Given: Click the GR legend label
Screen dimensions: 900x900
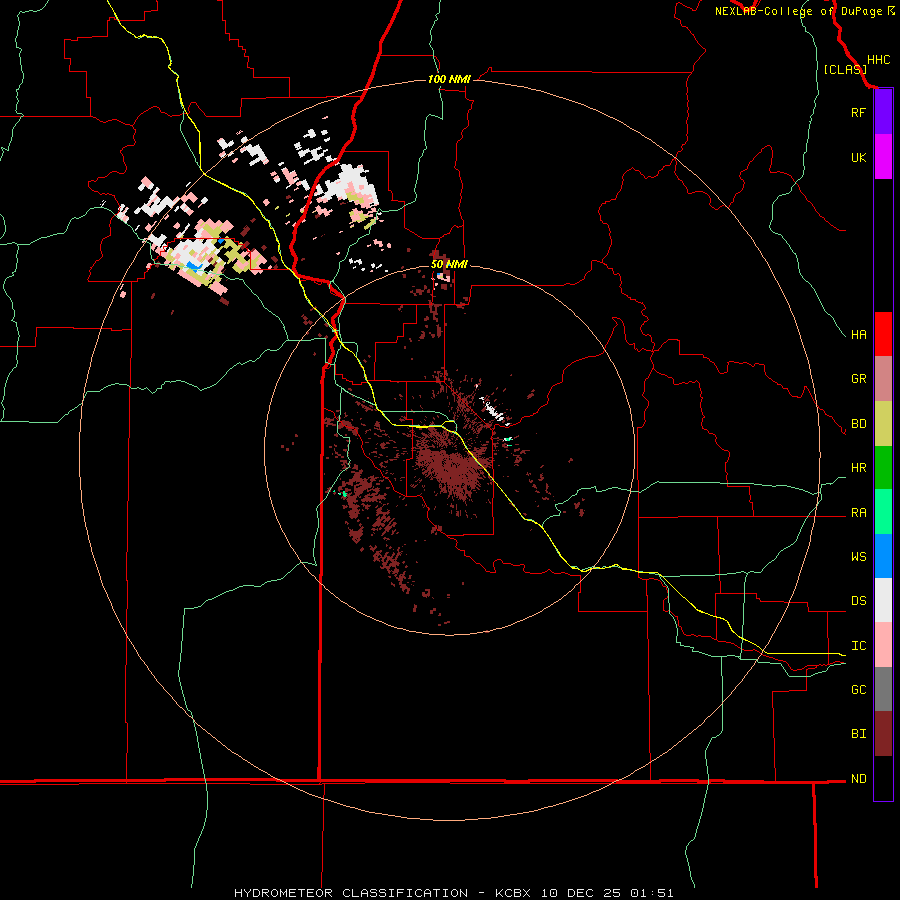Looking at the screenshot, I should click(858, 379).
